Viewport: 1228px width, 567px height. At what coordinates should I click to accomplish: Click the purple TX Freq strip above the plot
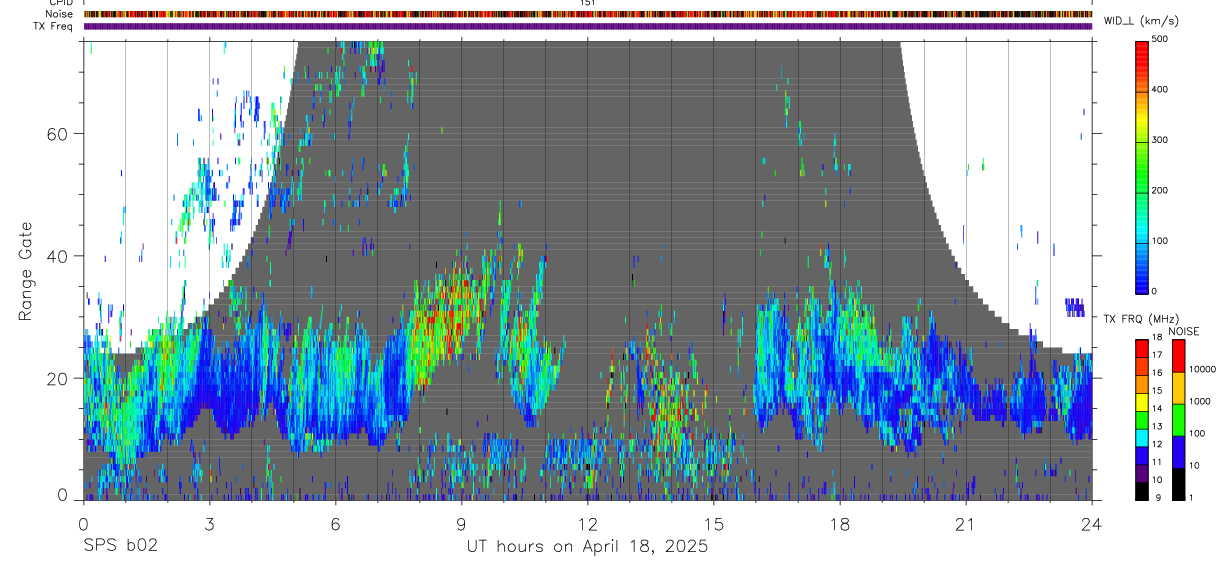(x=588, y=26)
